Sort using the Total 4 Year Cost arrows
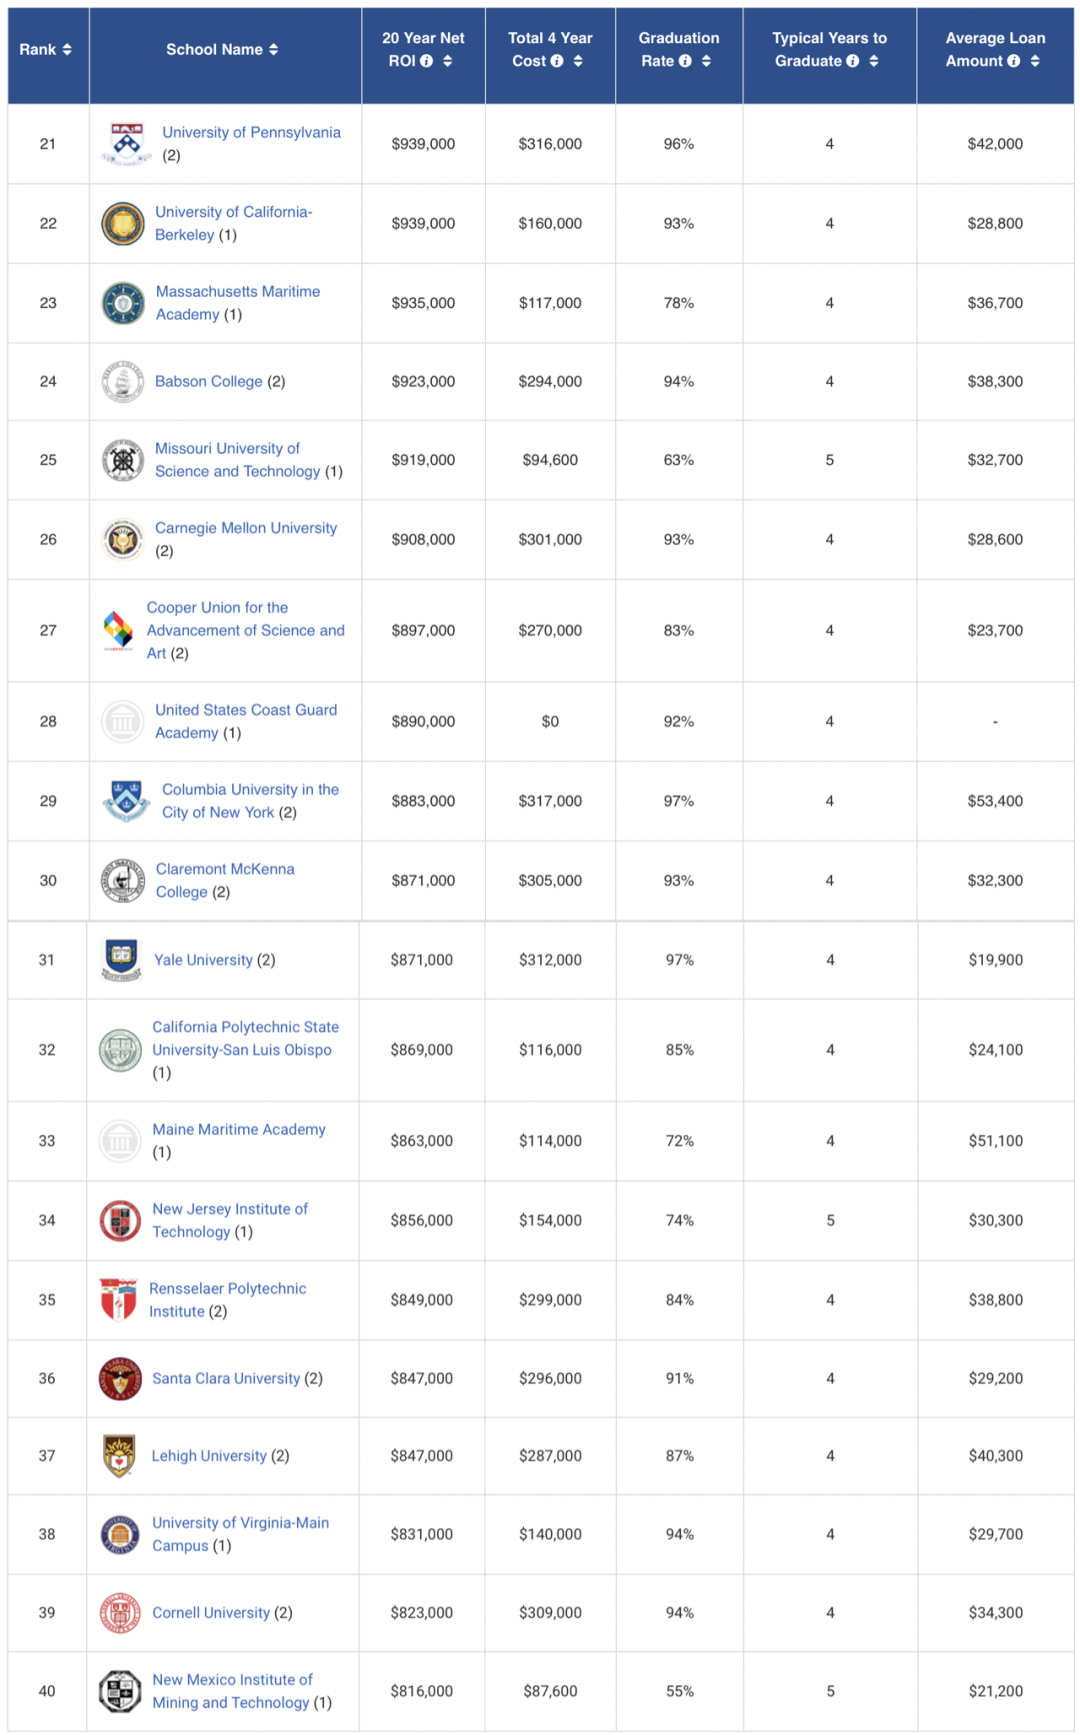This screenshot has height=1735, width=1080. coord(578,61)
